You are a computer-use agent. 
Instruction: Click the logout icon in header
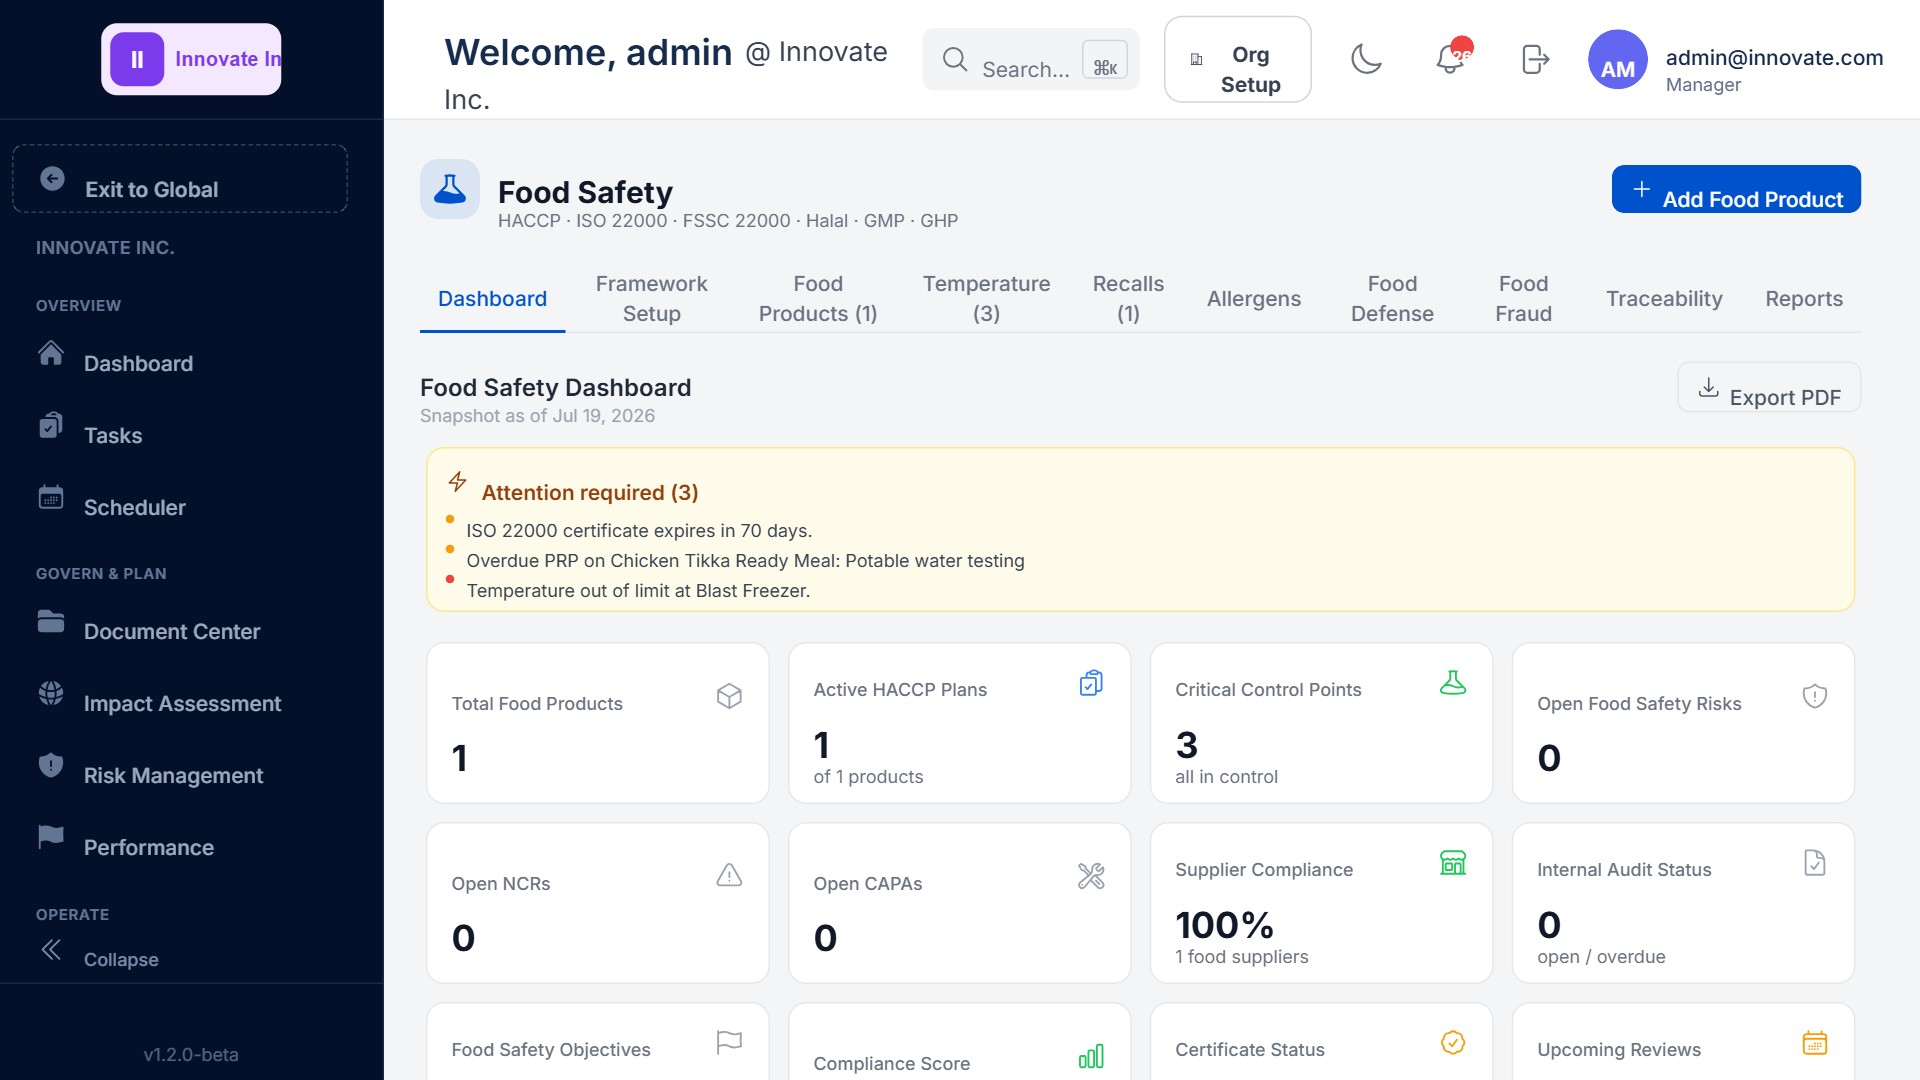coord(1535,59)
